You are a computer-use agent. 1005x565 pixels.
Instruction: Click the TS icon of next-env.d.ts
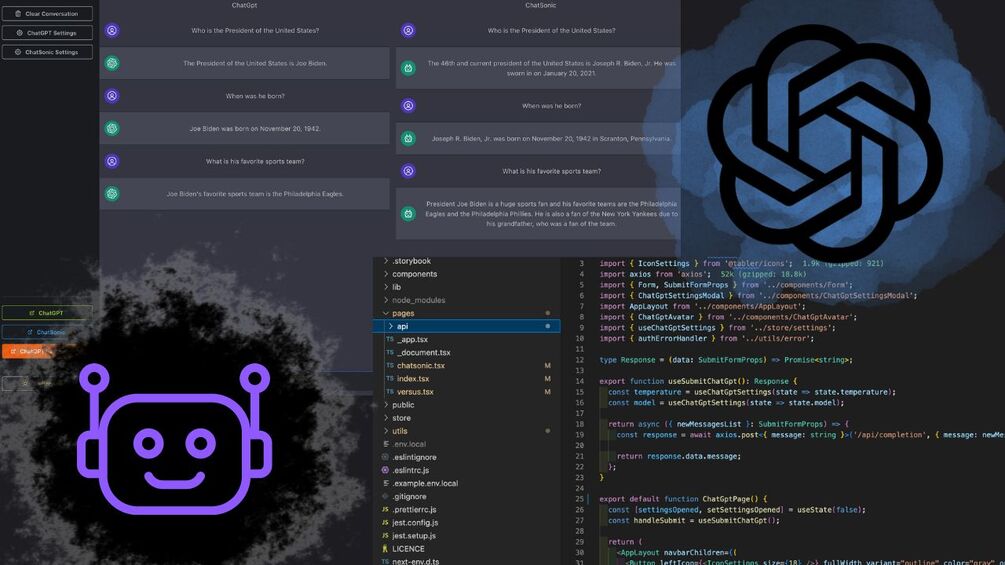tap(385, 561)
